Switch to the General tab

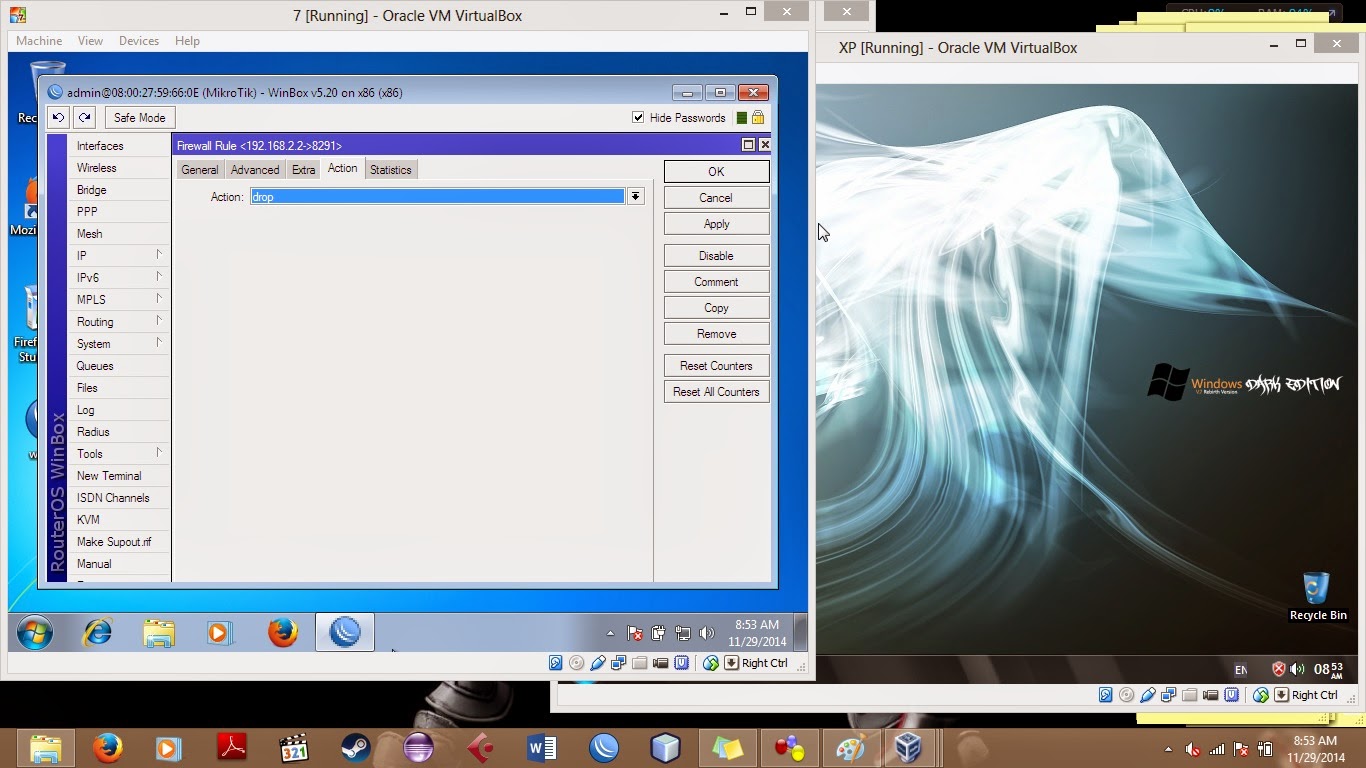point(200,170)
